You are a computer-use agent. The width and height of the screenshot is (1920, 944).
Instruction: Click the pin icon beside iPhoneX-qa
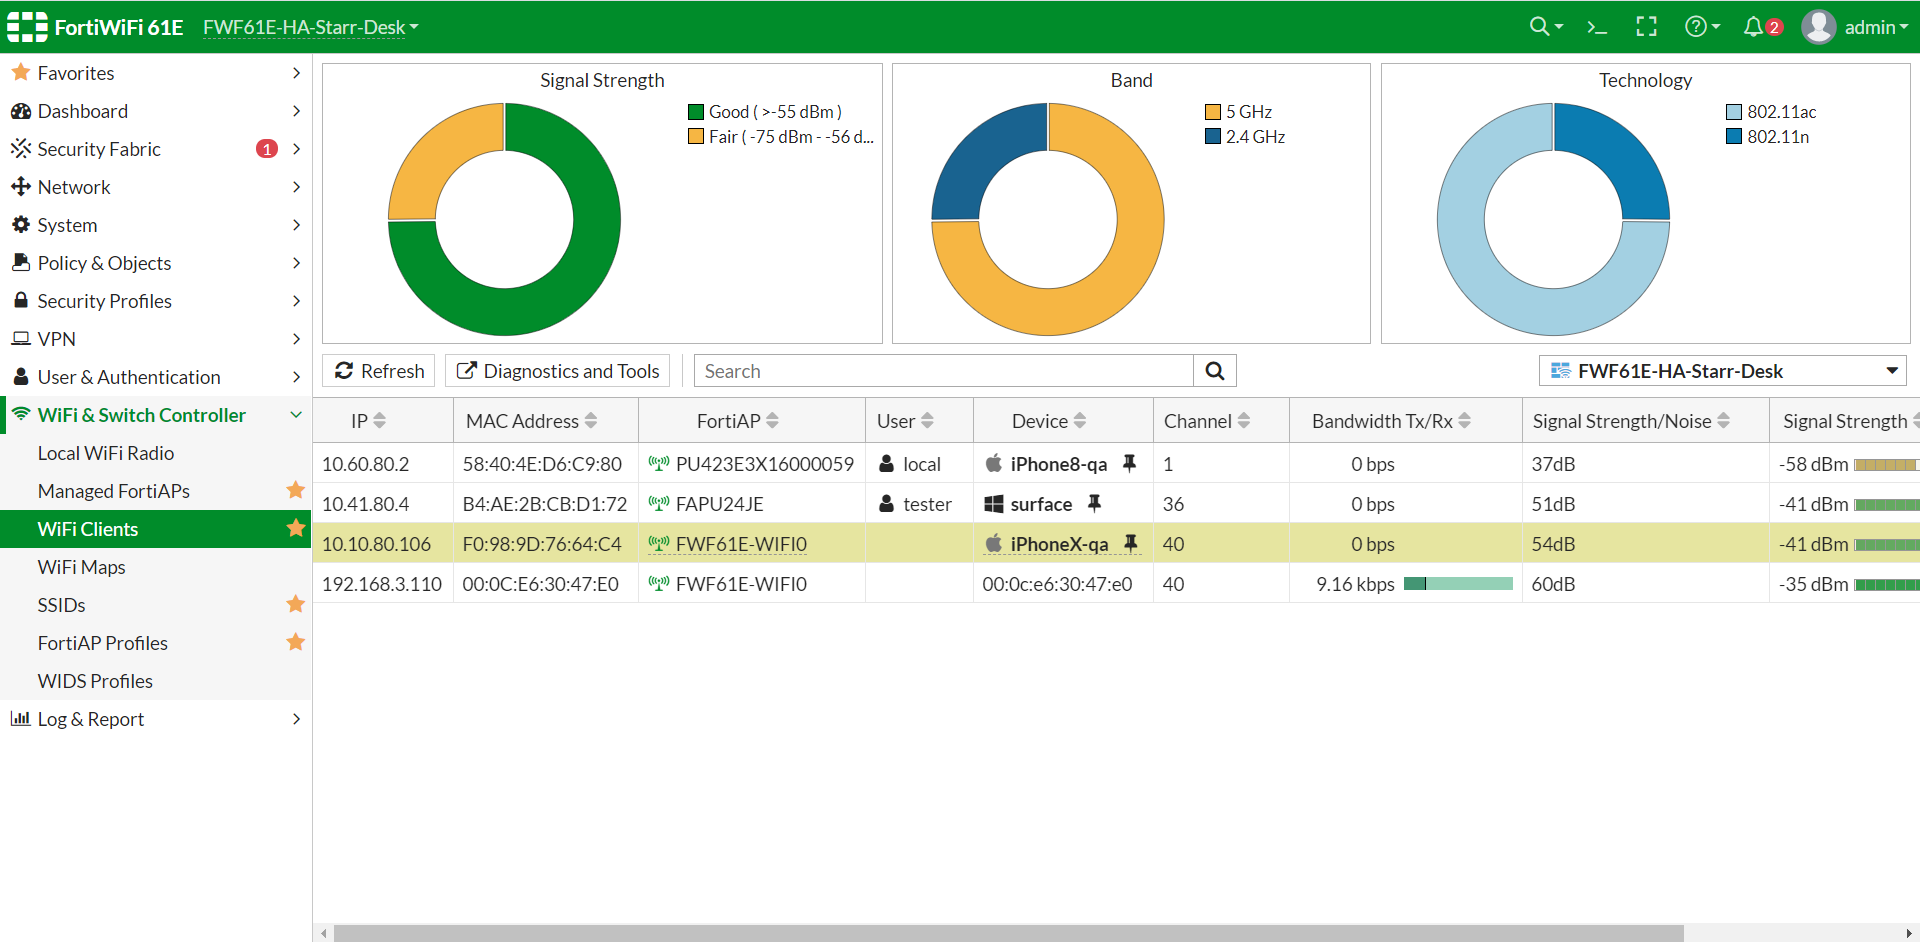pos(1130,543)
